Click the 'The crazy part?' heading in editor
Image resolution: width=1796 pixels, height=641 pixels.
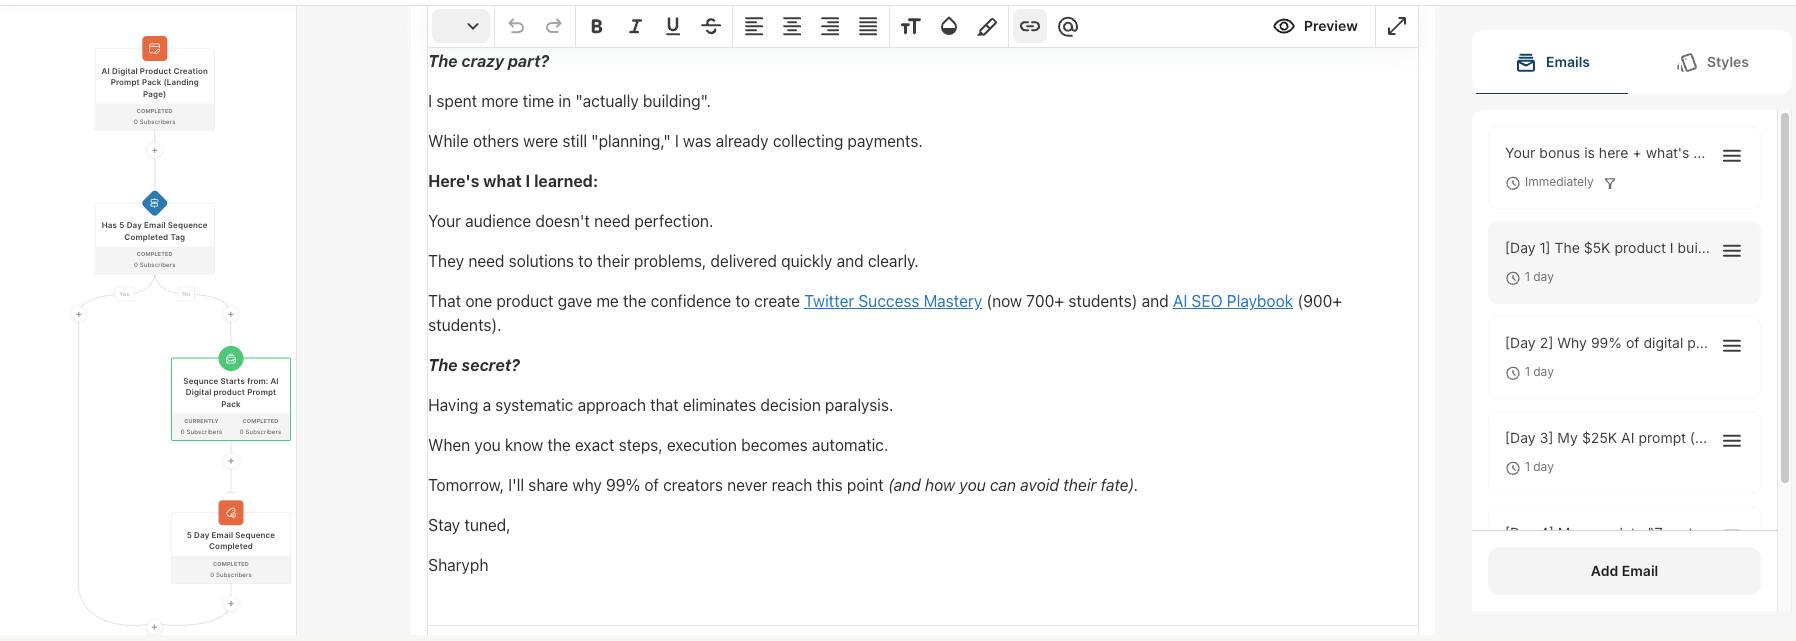(x=489, y=61)
